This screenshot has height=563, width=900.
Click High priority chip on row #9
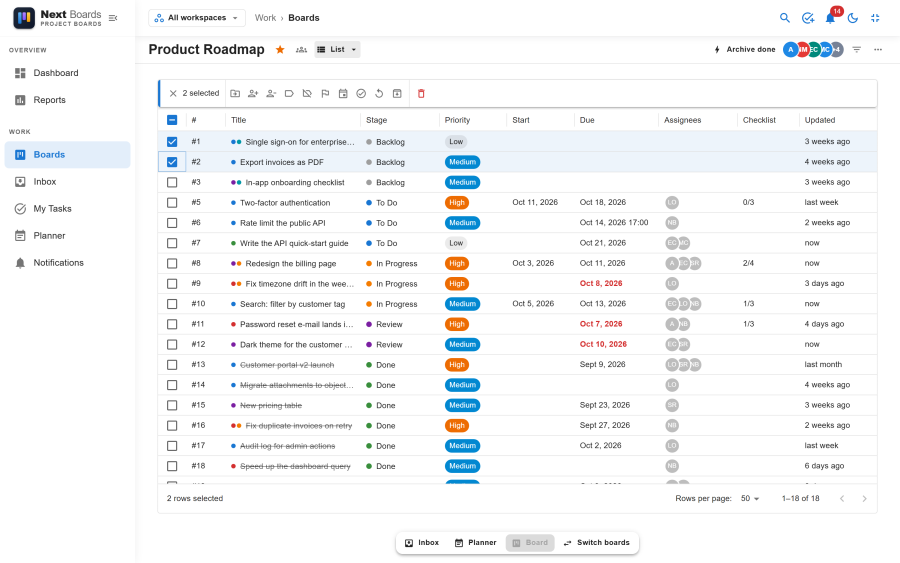tap(457, 284)
